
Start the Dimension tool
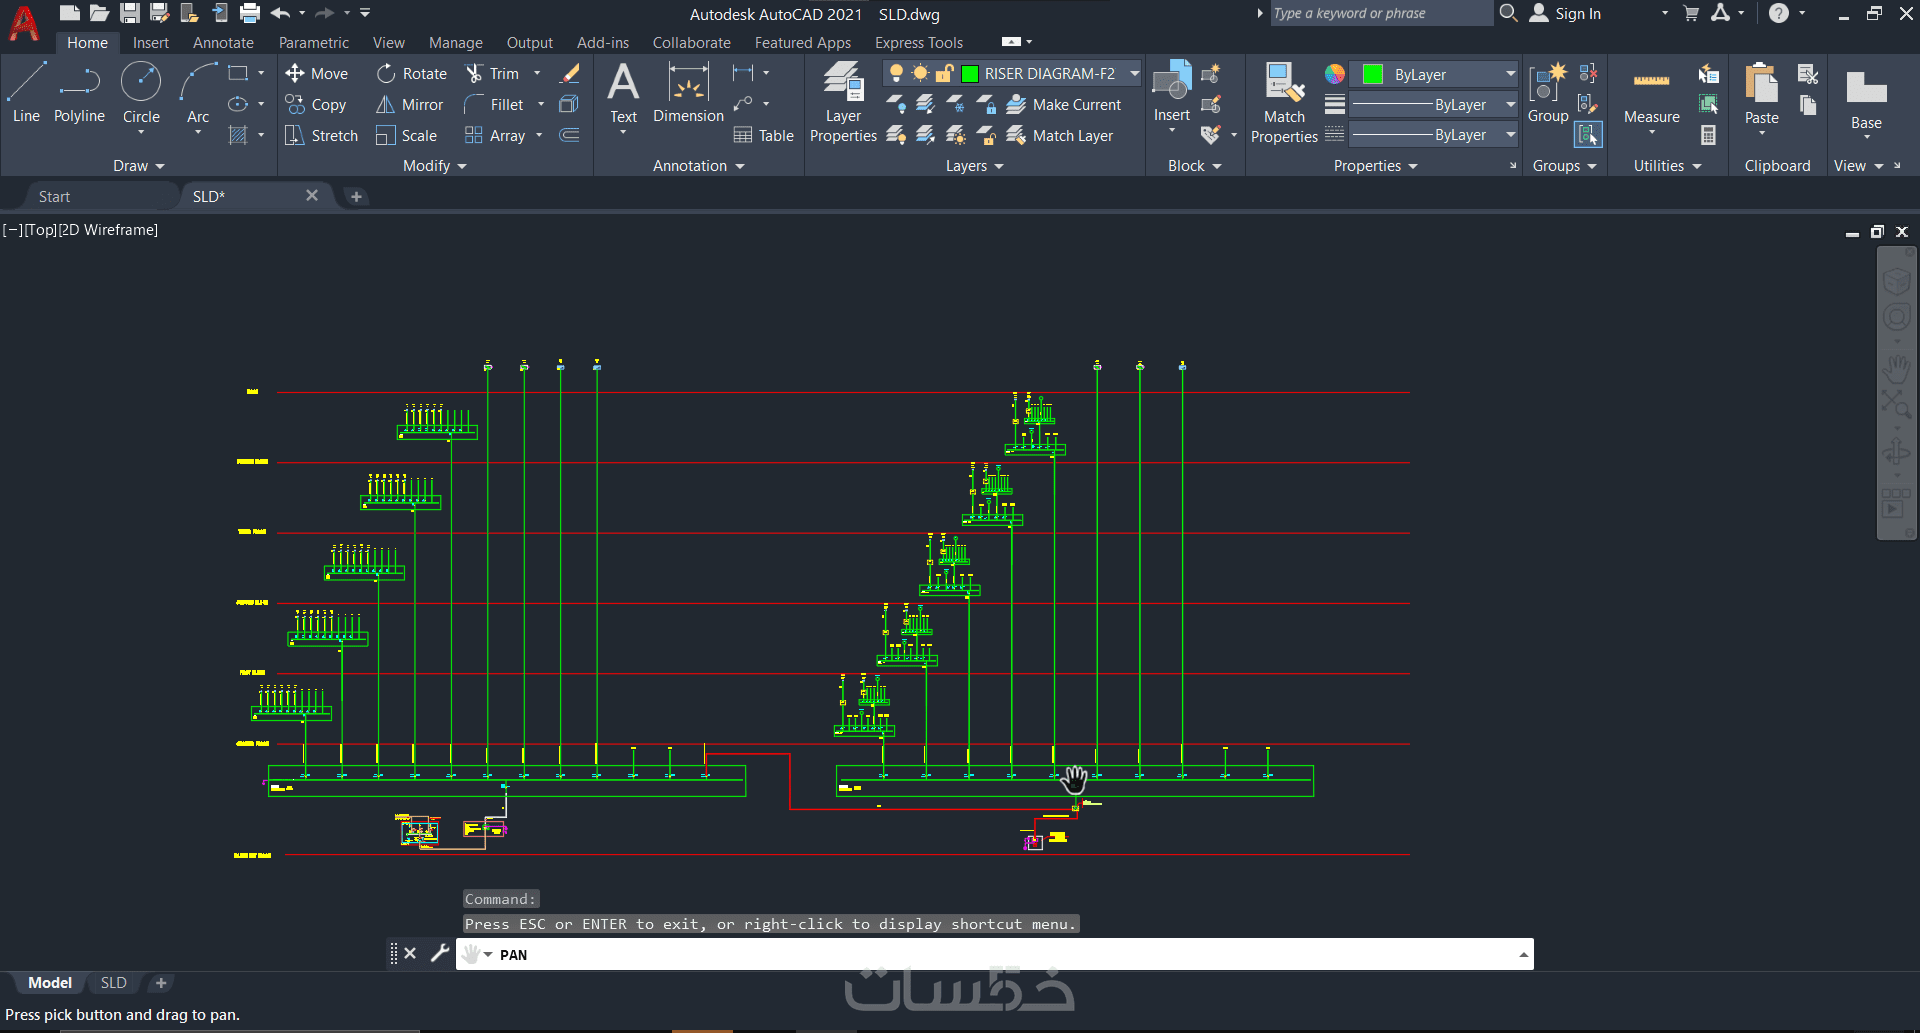click(688, 92)
